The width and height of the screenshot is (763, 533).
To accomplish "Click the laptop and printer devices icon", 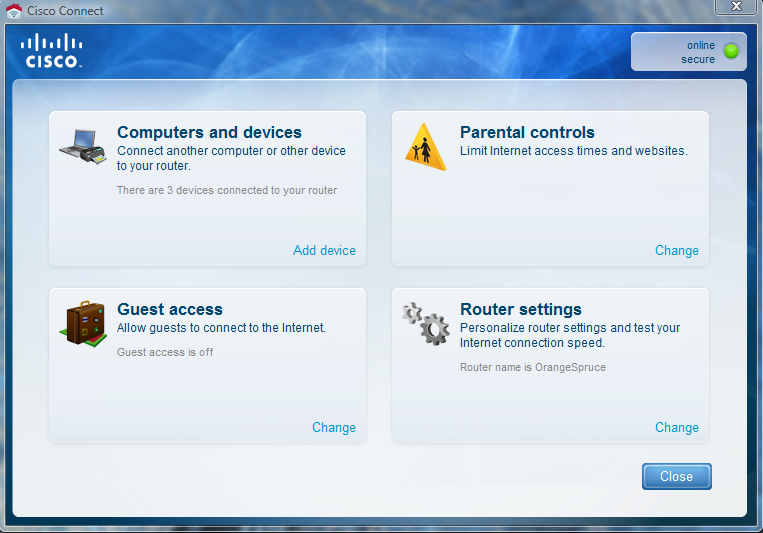I will point(83,147).
